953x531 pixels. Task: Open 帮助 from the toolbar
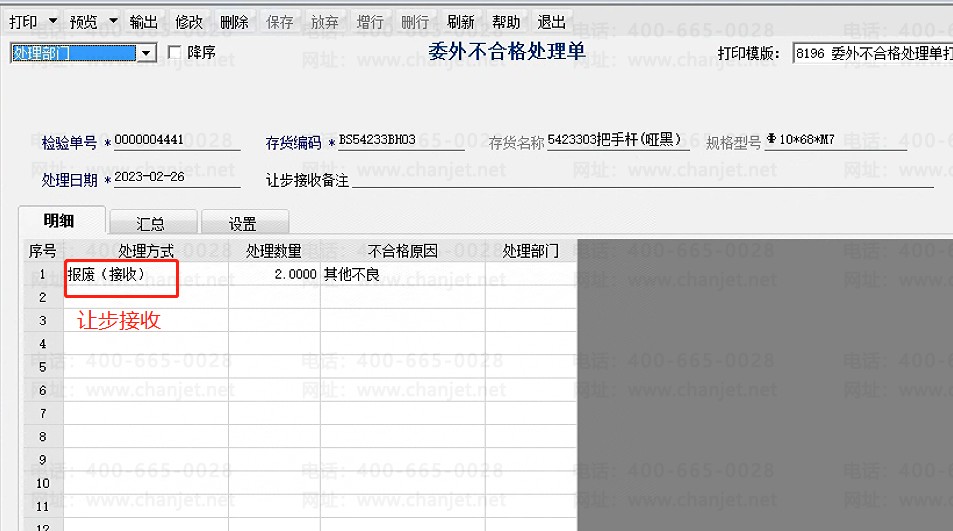point(506,22)
